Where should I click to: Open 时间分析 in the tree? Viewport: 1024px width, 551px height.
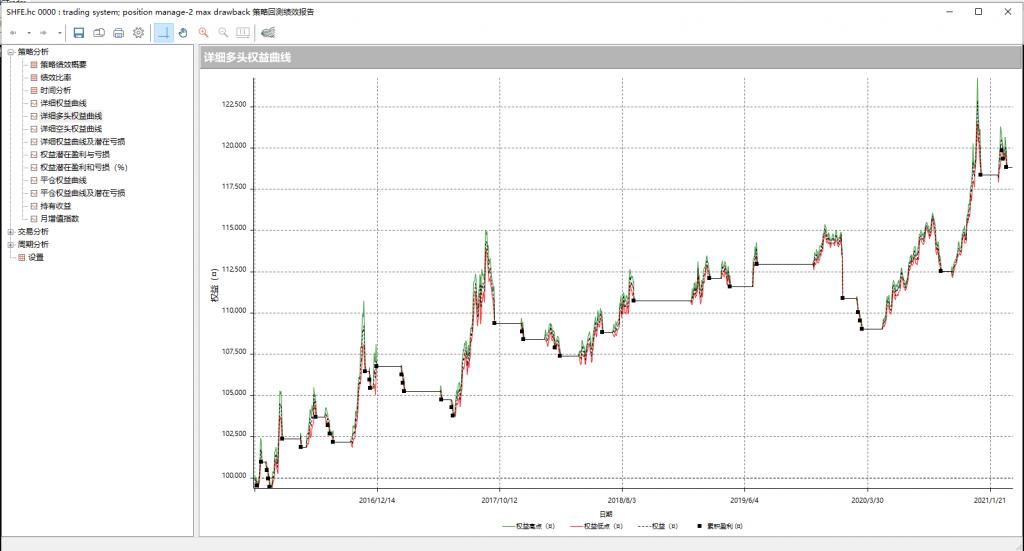(x=56, y=90)
